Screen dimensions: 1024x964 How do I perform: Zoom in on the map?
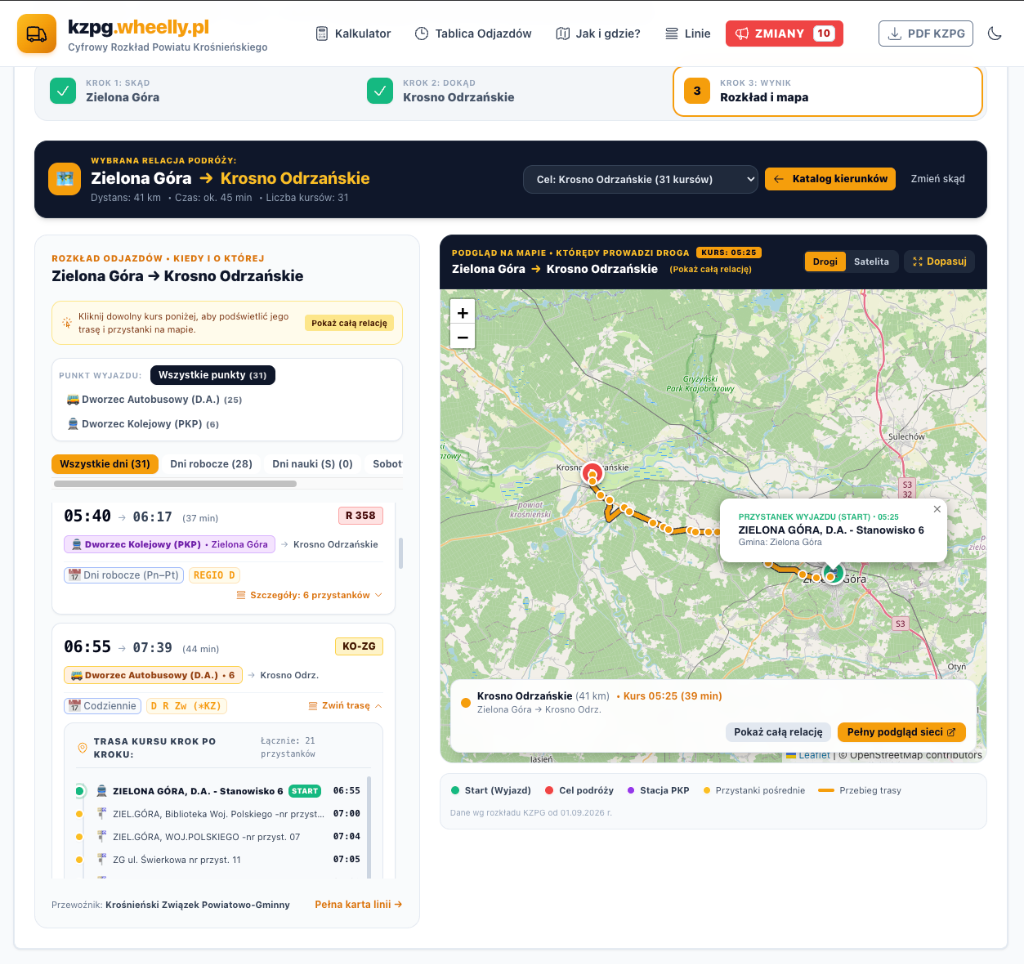pos(462,313)
